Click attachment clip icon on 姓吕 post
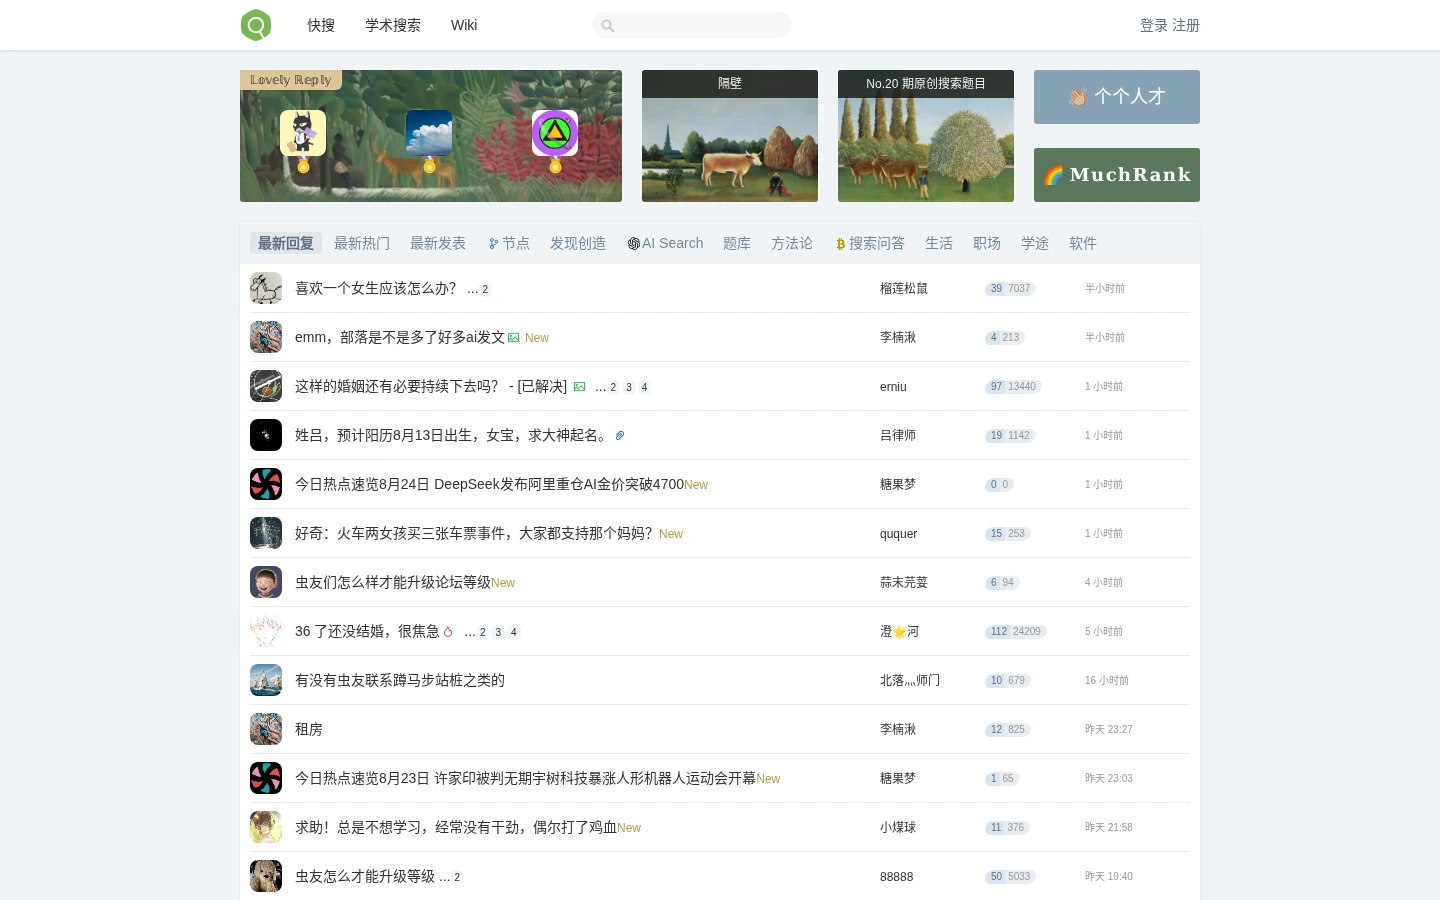 (620, 436)
